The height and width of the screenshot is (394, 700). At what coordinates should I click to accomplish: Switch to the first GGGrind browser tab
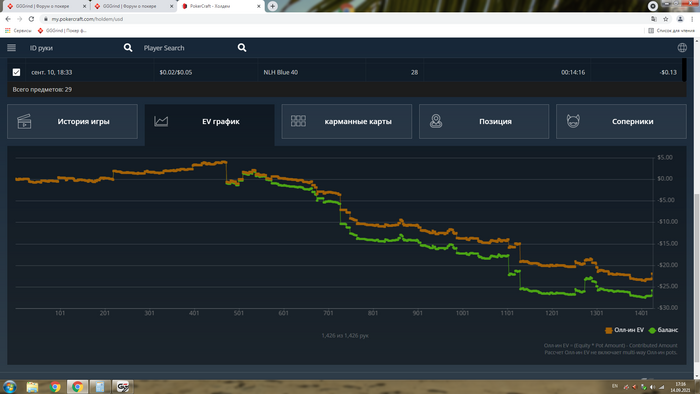[x=46, y=6]
